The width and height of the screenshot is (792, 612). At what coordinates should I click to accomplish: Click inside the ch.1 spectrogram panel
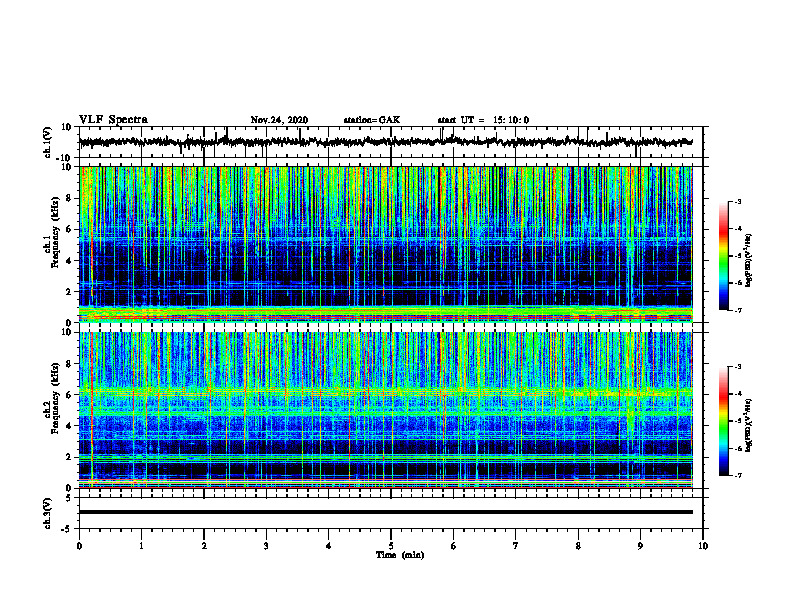pyautogui.click(x=385, y=244)
